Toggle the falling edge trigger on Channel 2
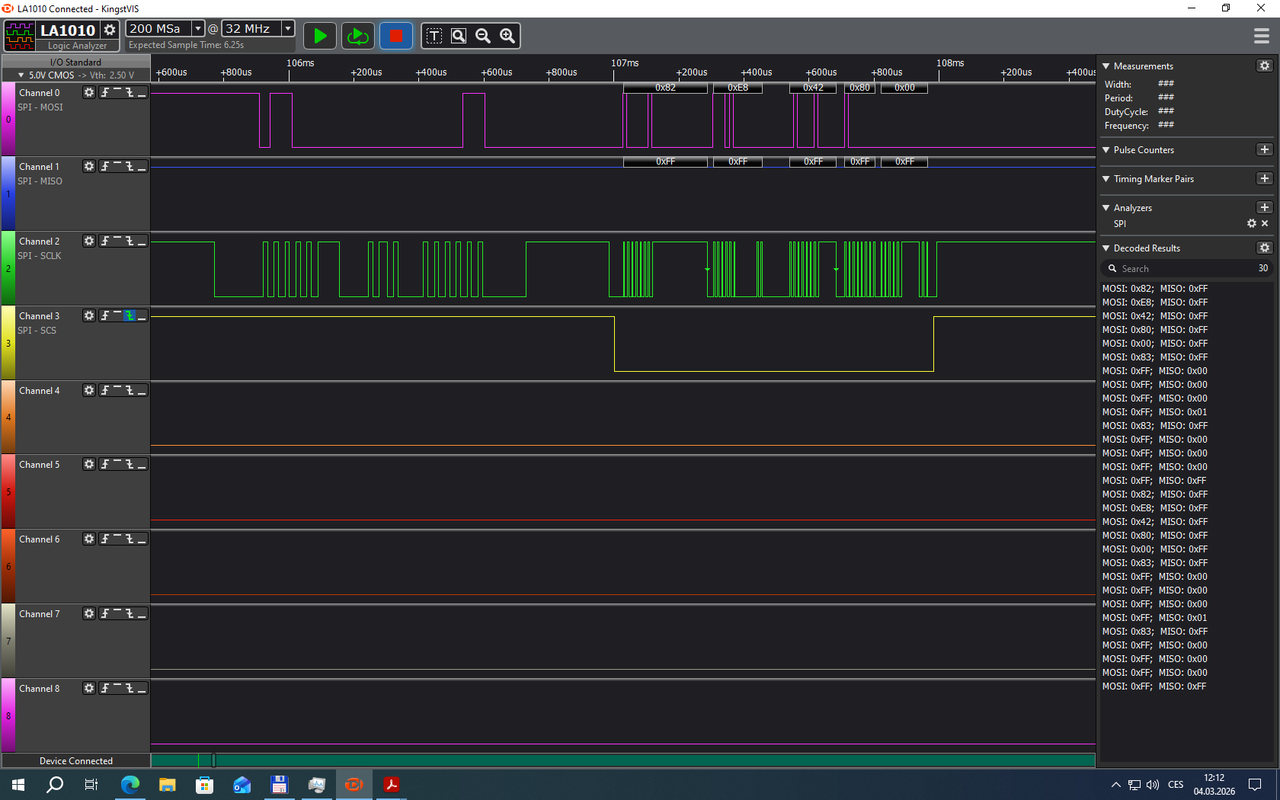This screenshot has height=800, width=1280. (x=129, y=241)
